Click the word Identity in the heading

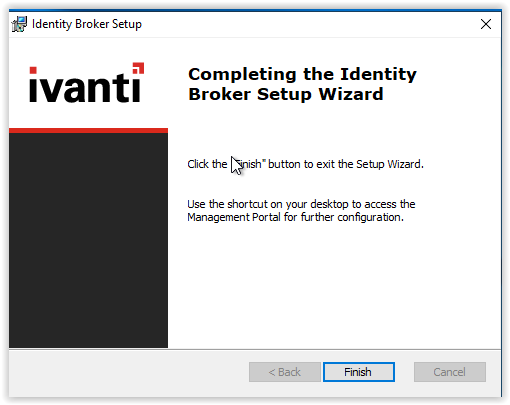pyautogui.click(x=378, y=74)
